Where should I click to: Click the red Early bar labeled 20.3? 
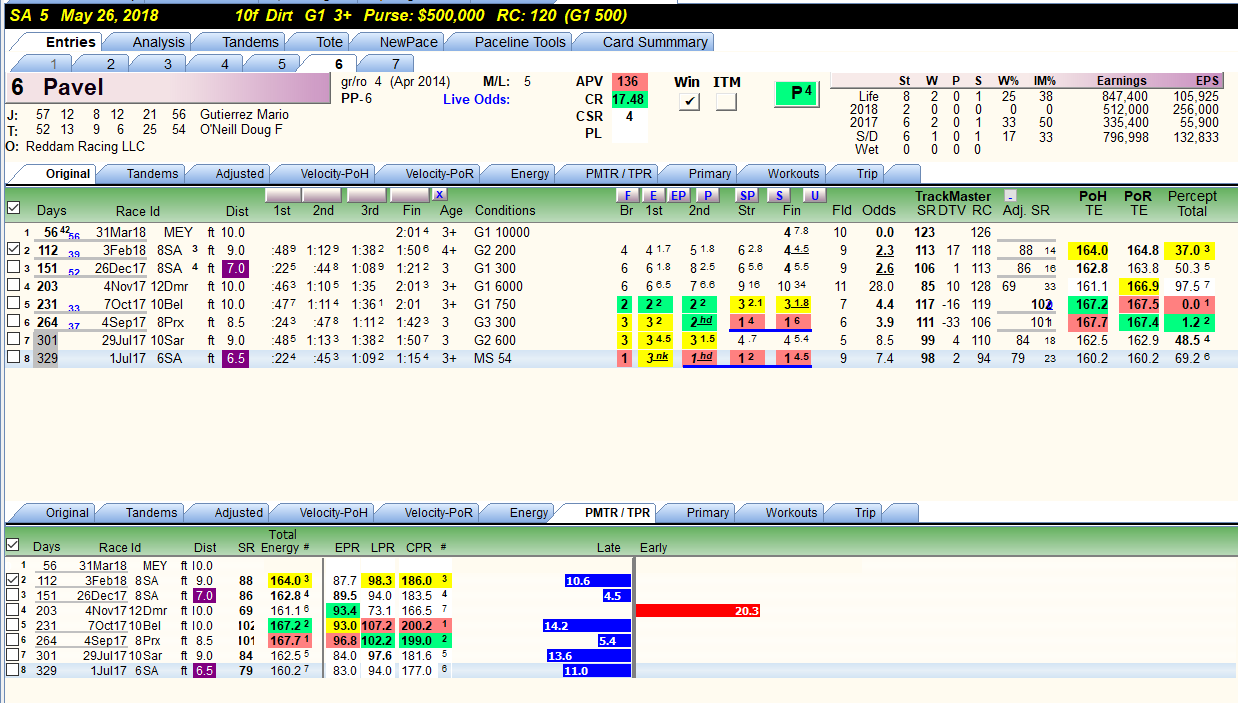698,610
